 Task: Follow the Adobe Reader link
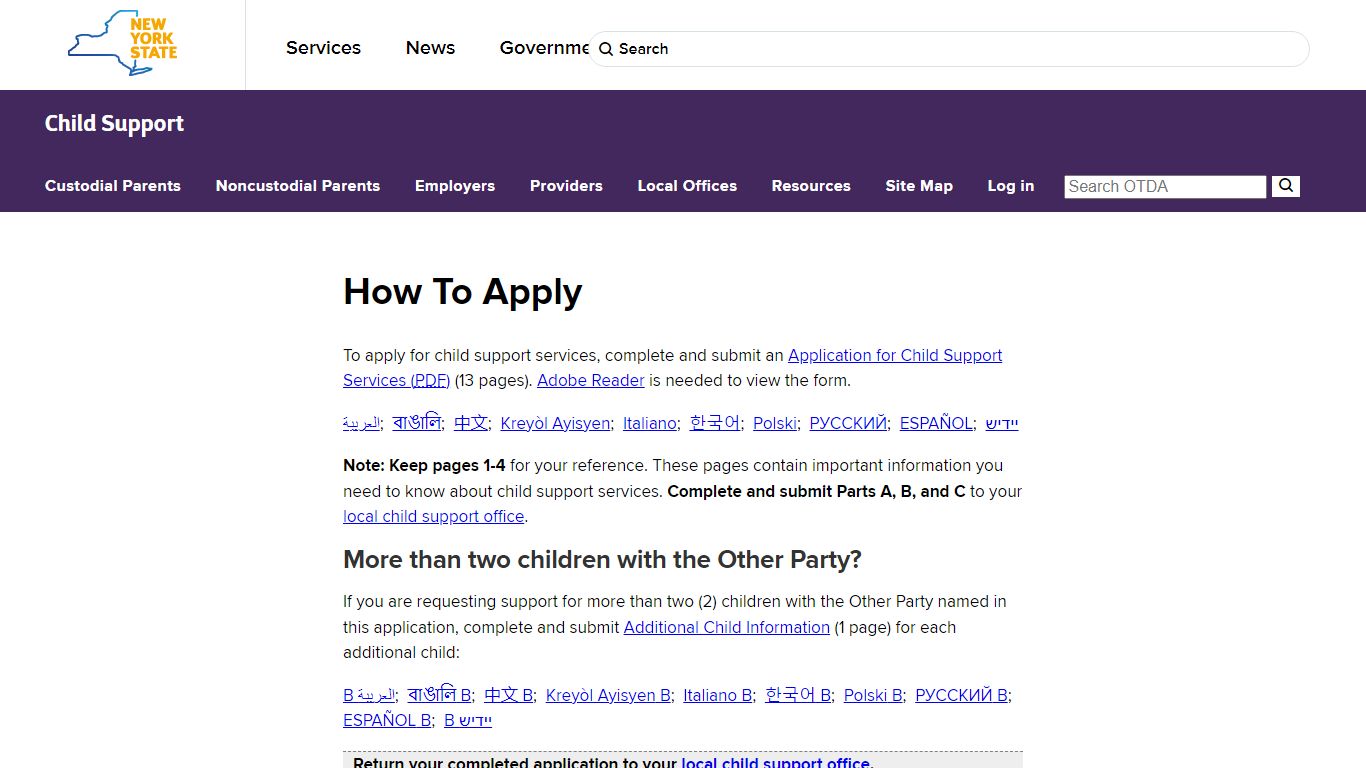coord(591,380)
